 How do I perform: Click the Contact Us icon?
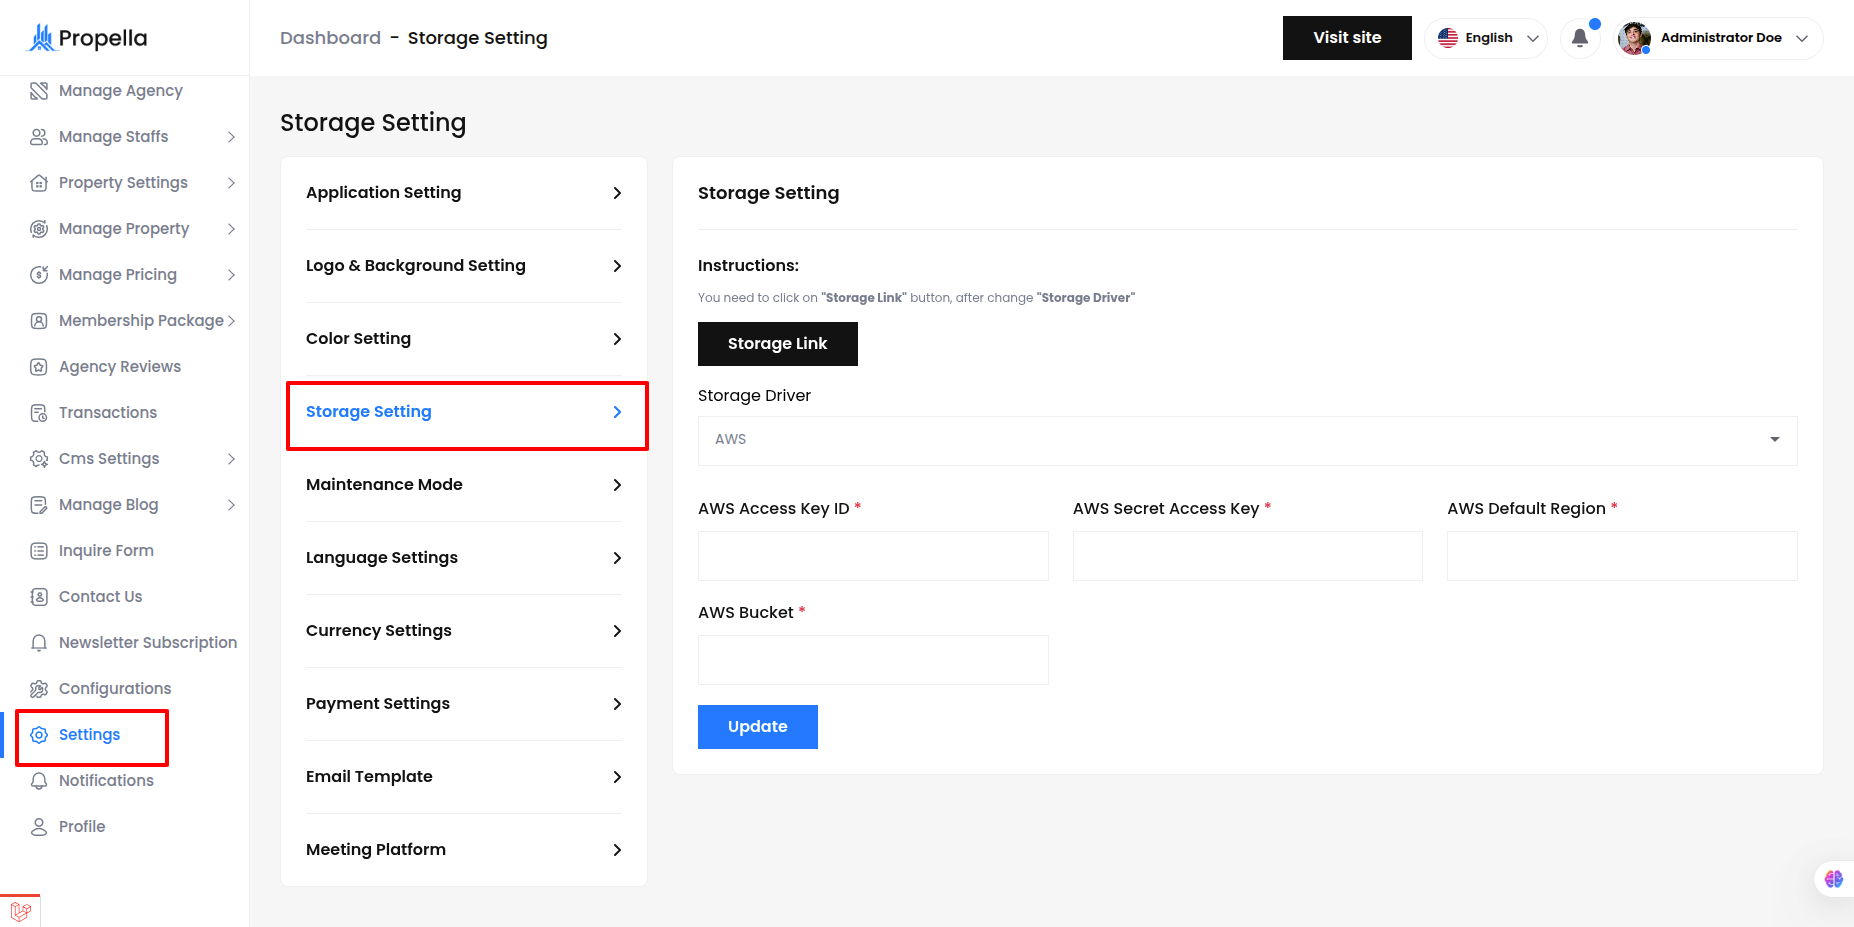(39, 597)
